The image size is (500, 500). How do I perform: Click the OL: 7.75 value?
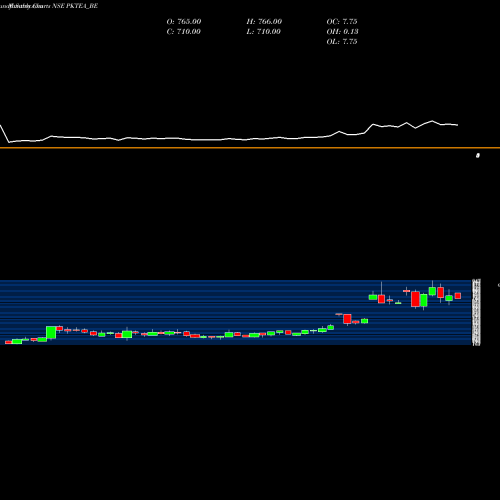342,42
